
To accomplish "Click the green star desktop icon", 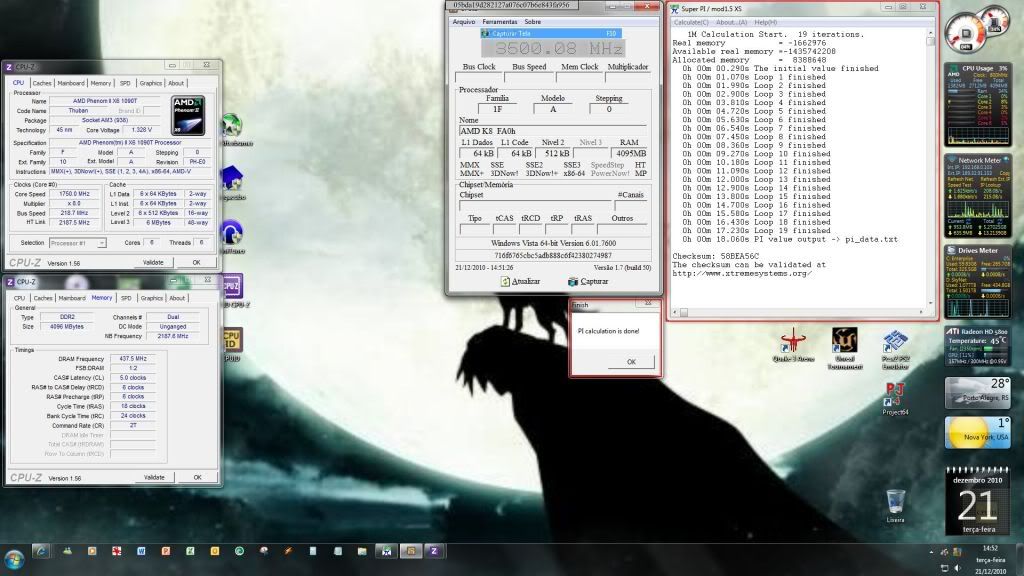I will (232, 127).
